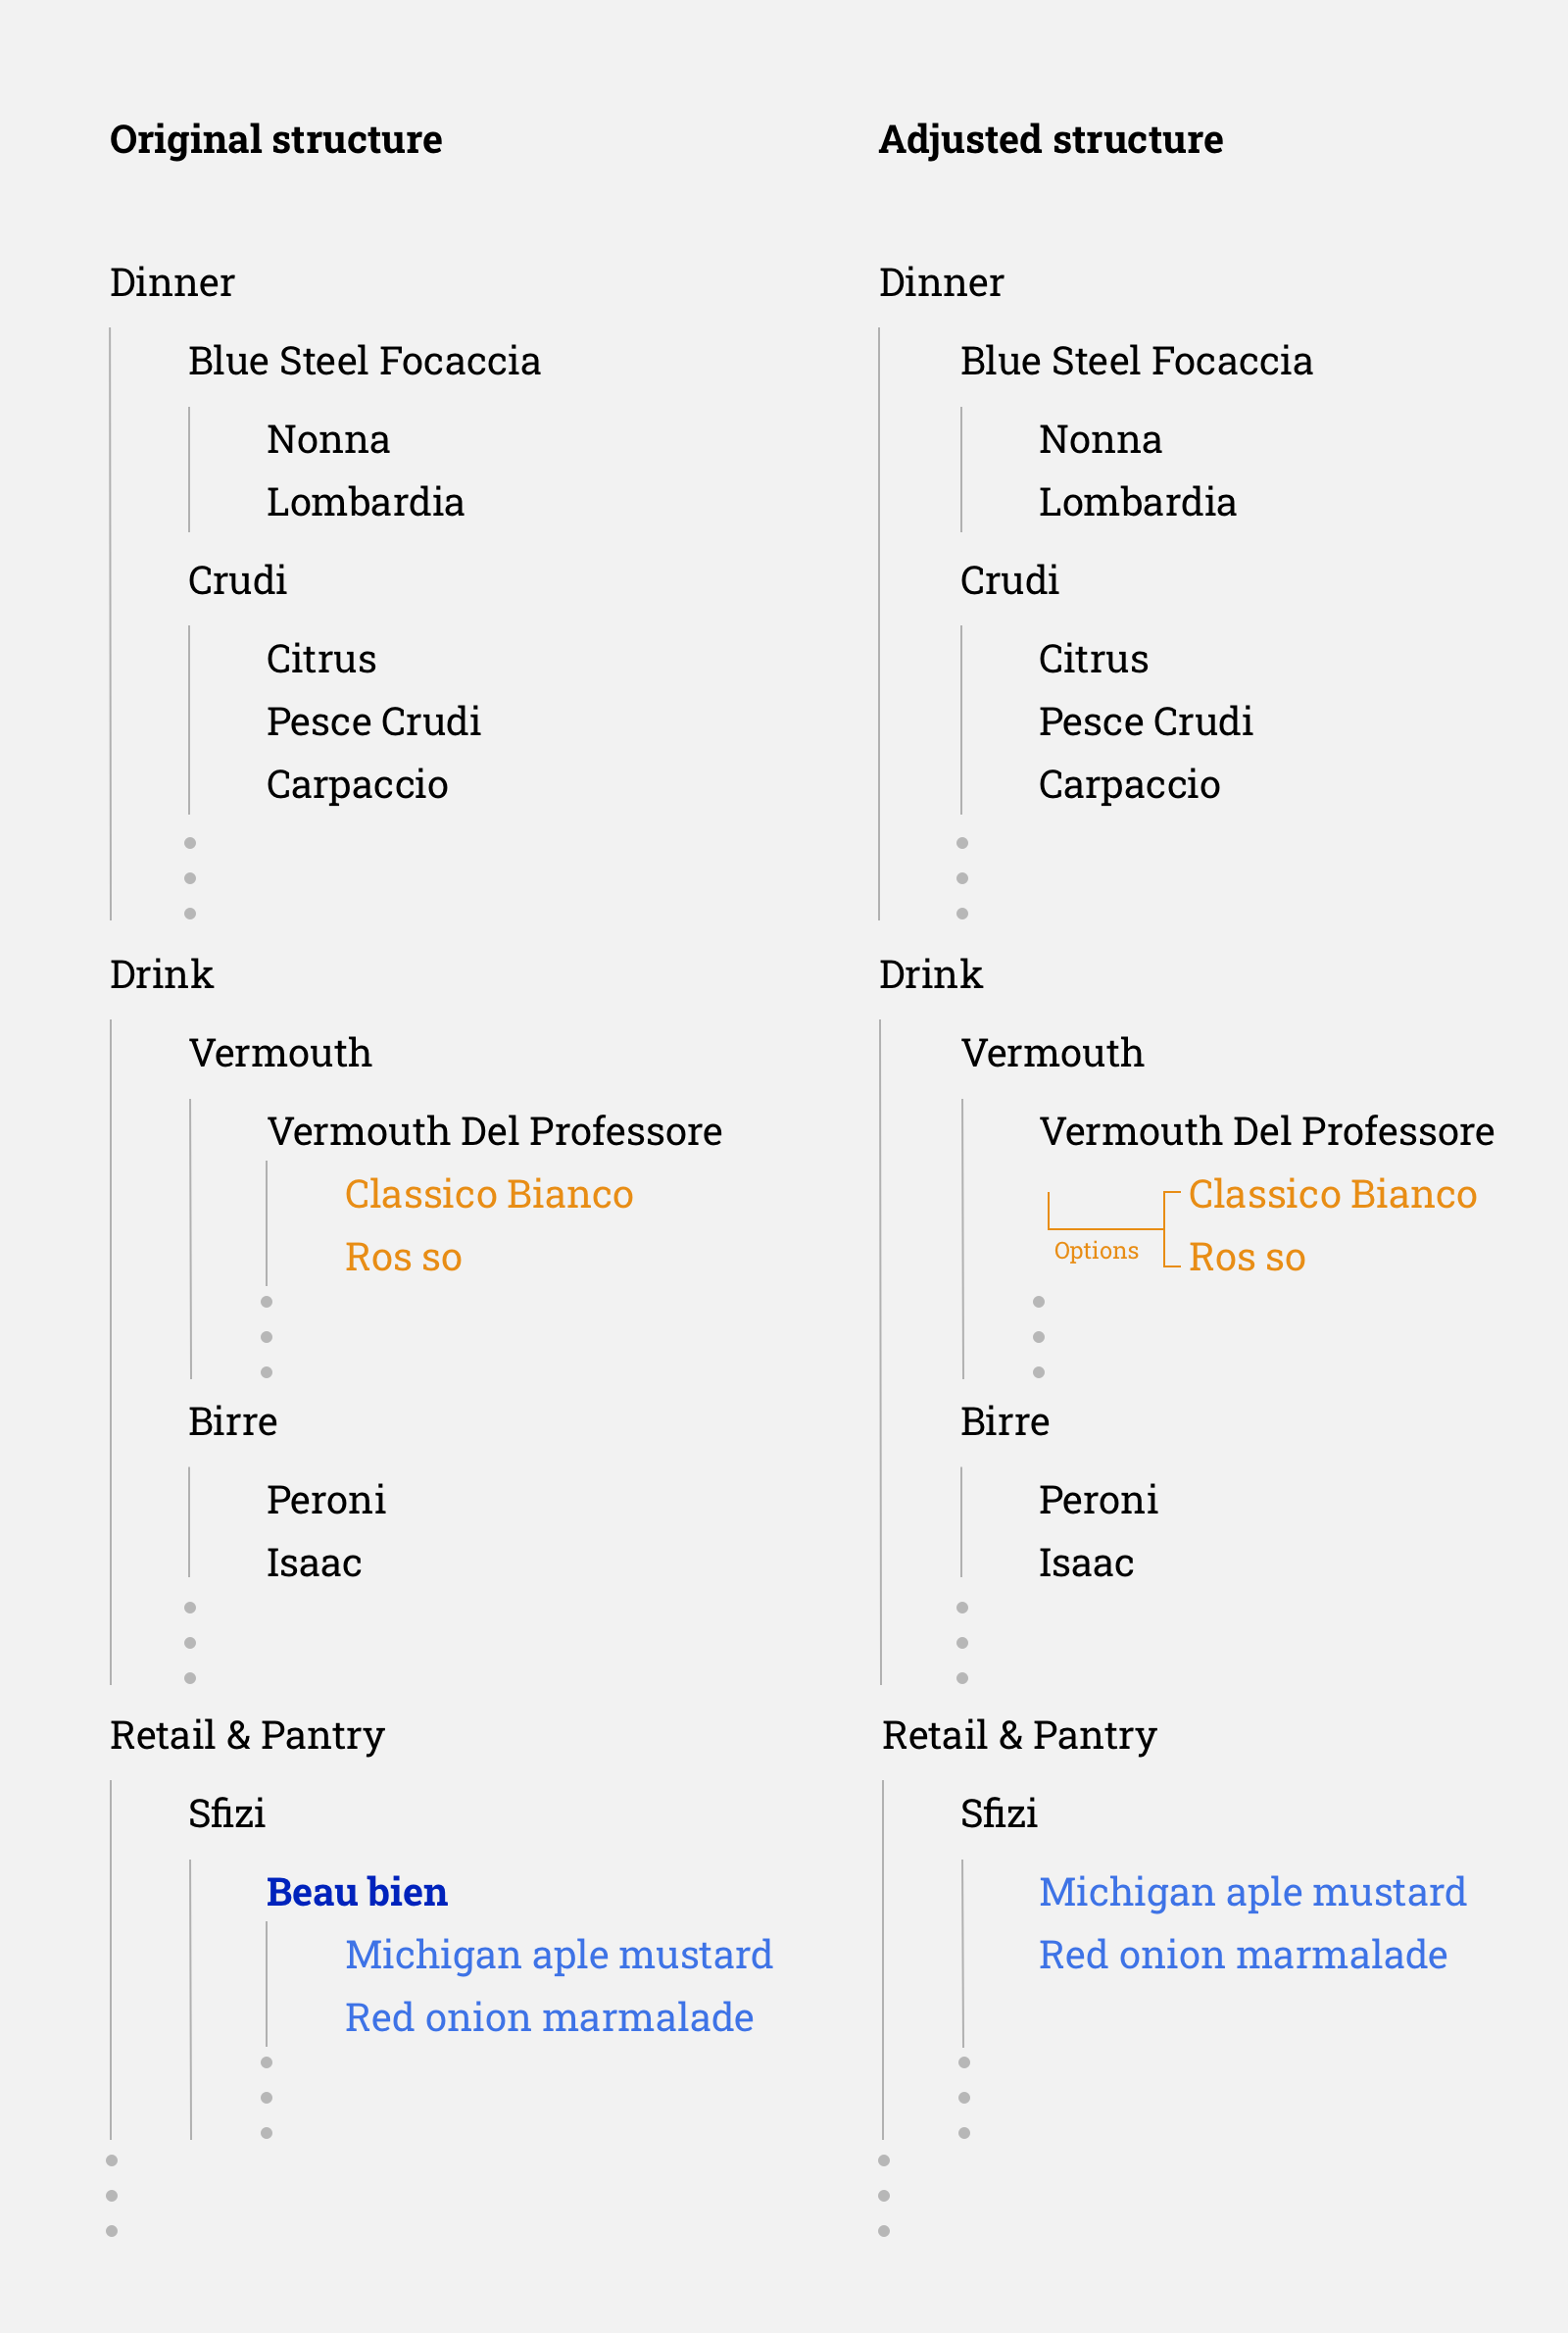Select 'Pesce Crudi' in the adjusted structure

(x=1145, y=721)
